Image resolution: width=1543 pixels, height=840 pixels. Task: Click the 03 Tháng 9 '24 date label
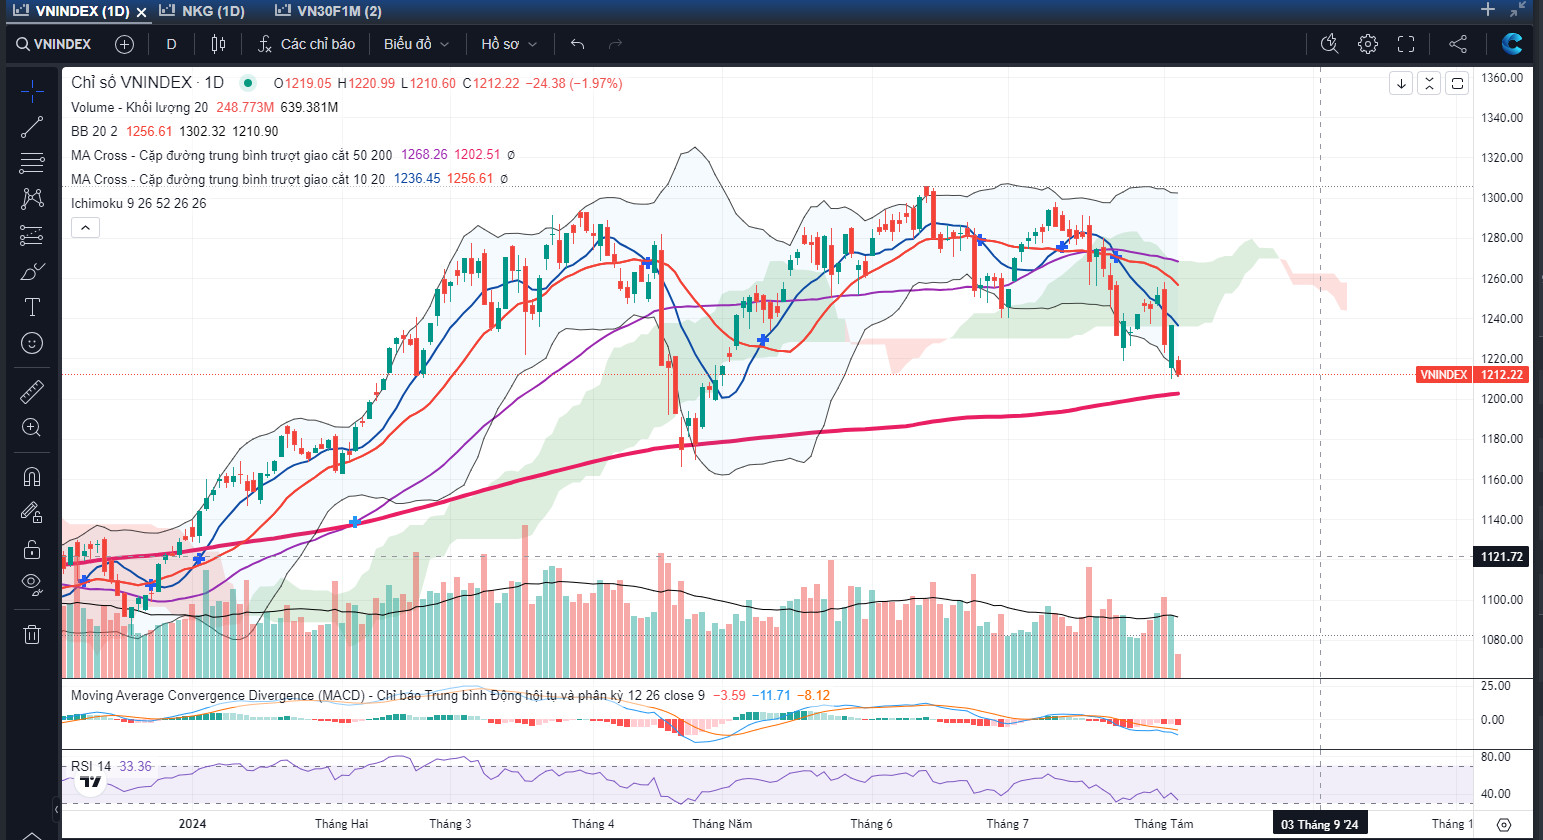pos(1320,824)
